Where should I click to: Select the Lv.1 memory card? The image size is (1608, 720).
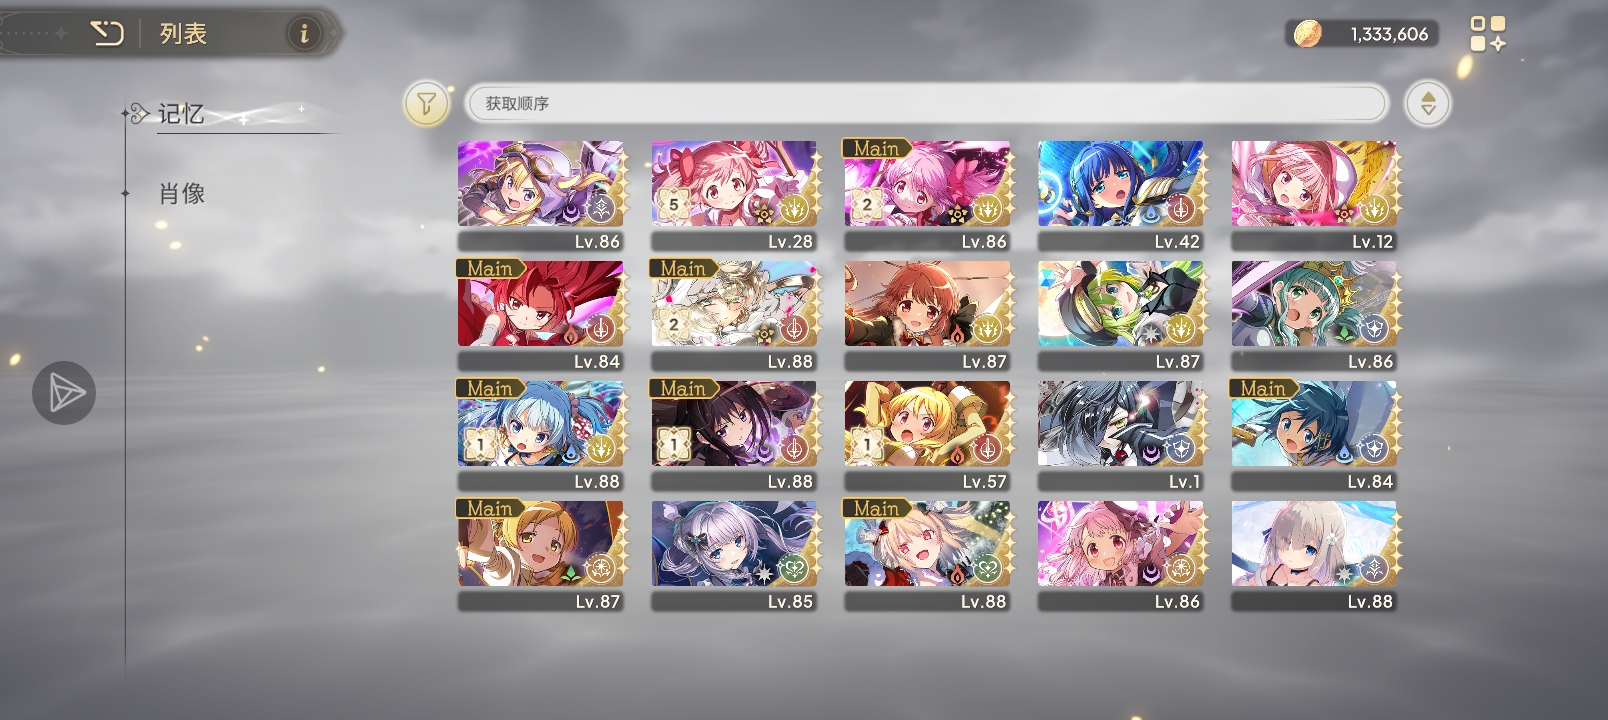point(1121,435)
